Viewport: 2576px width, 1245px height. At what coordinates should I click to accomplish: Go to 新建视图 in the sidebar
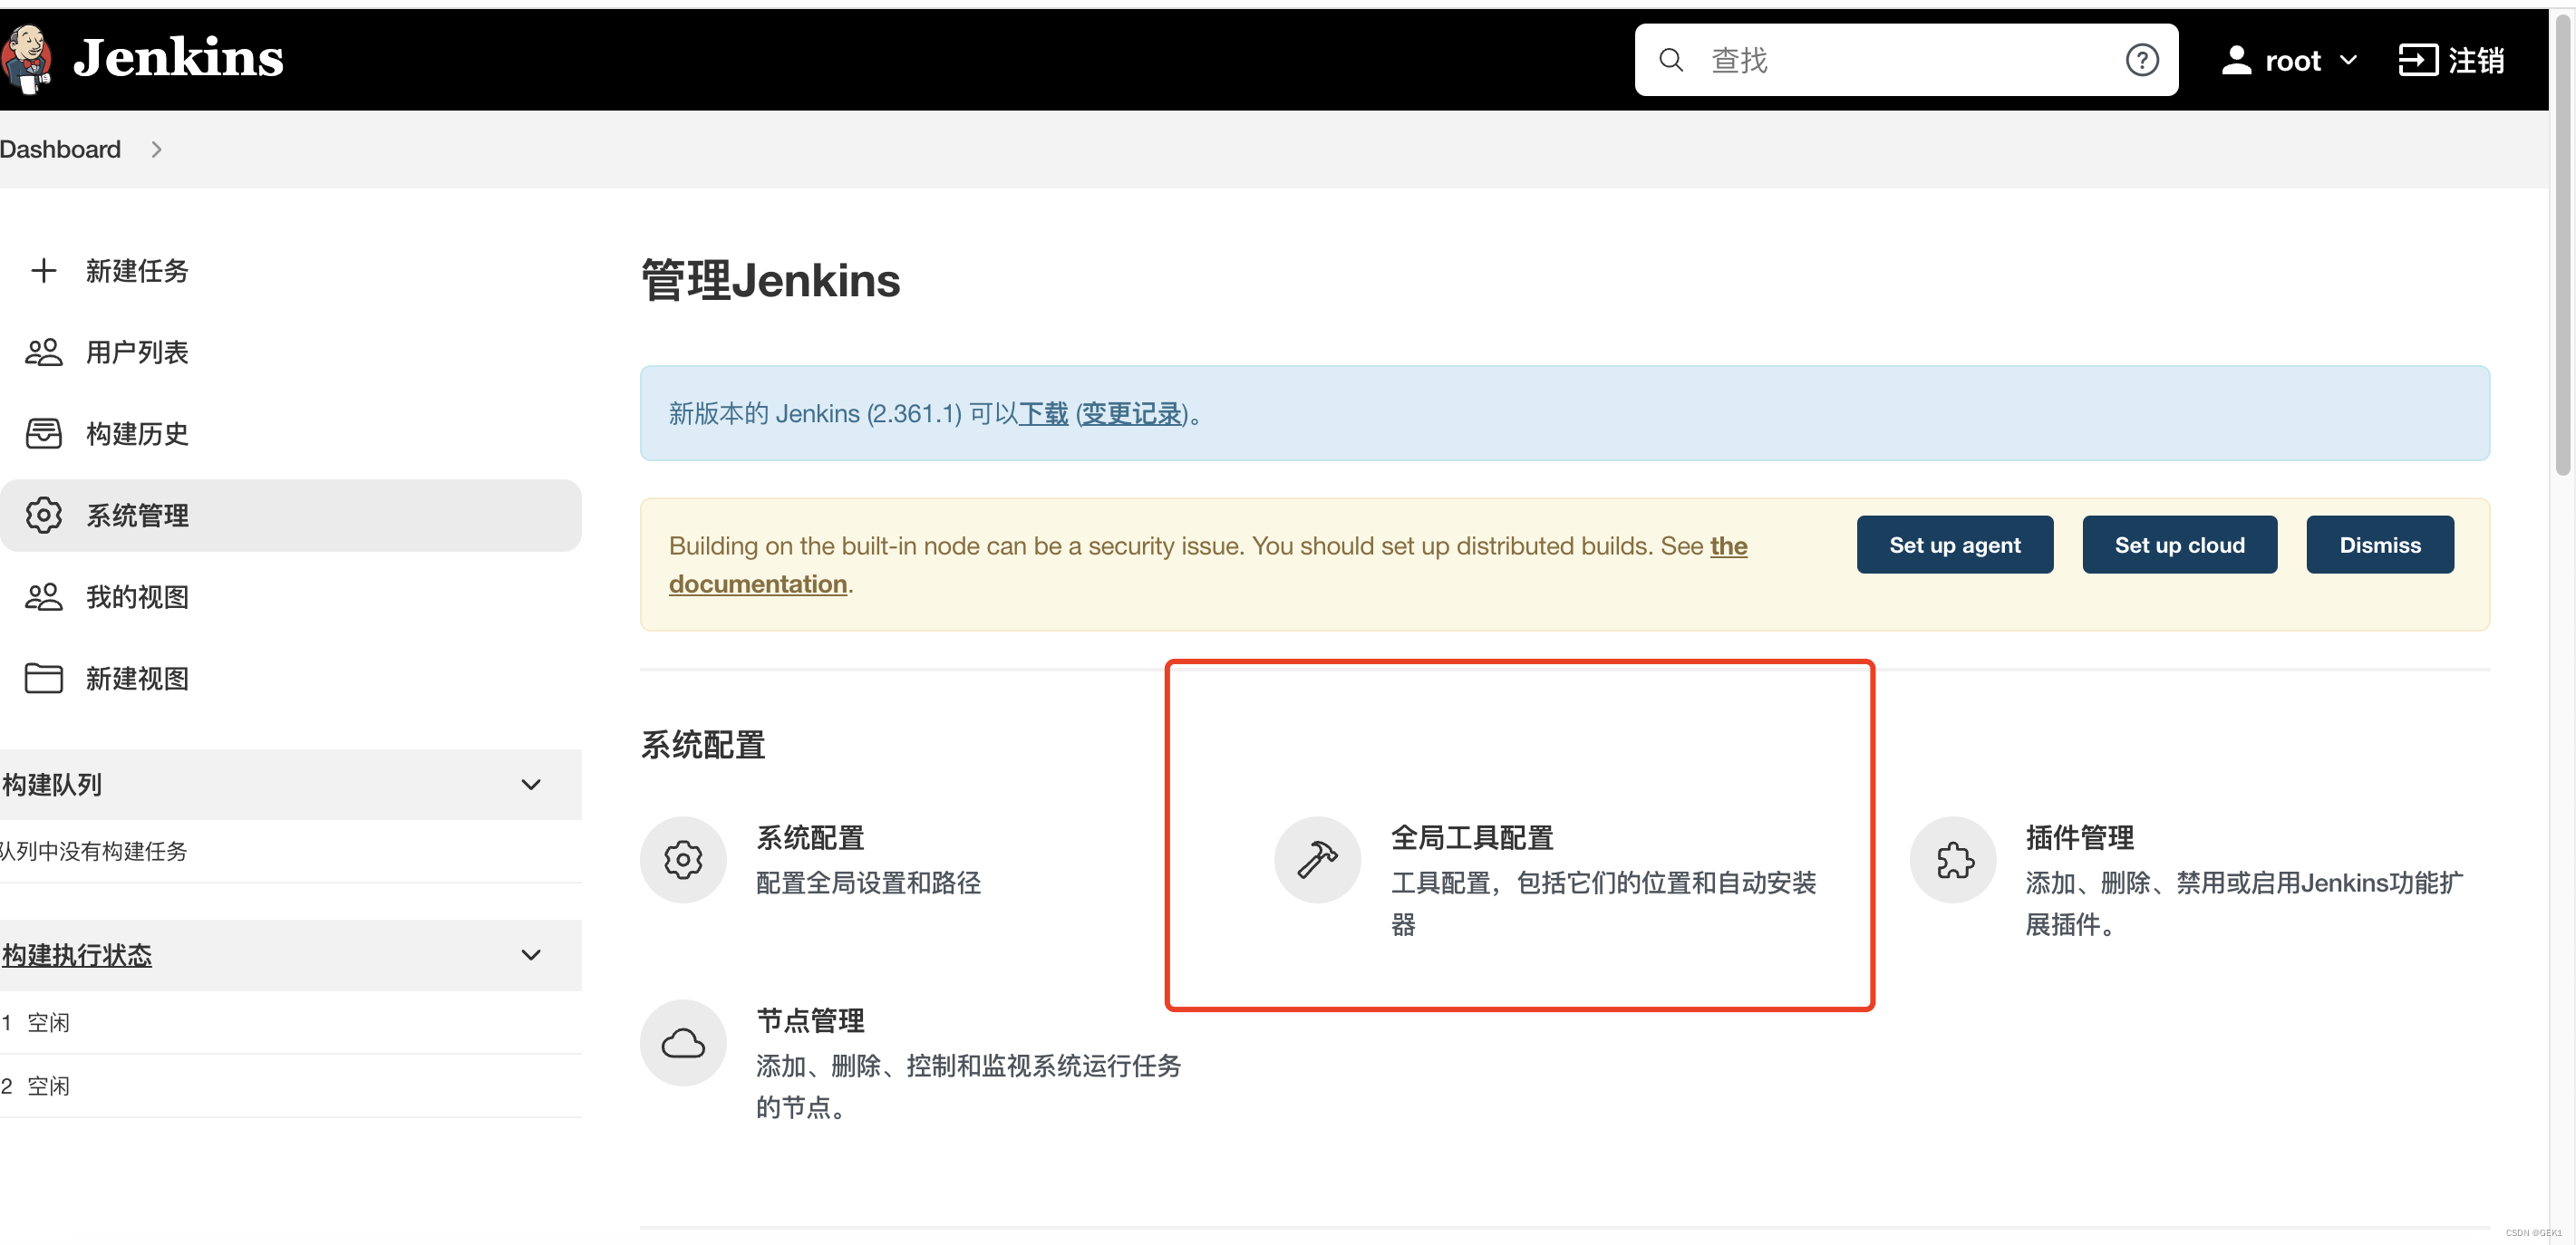(136, 679)
